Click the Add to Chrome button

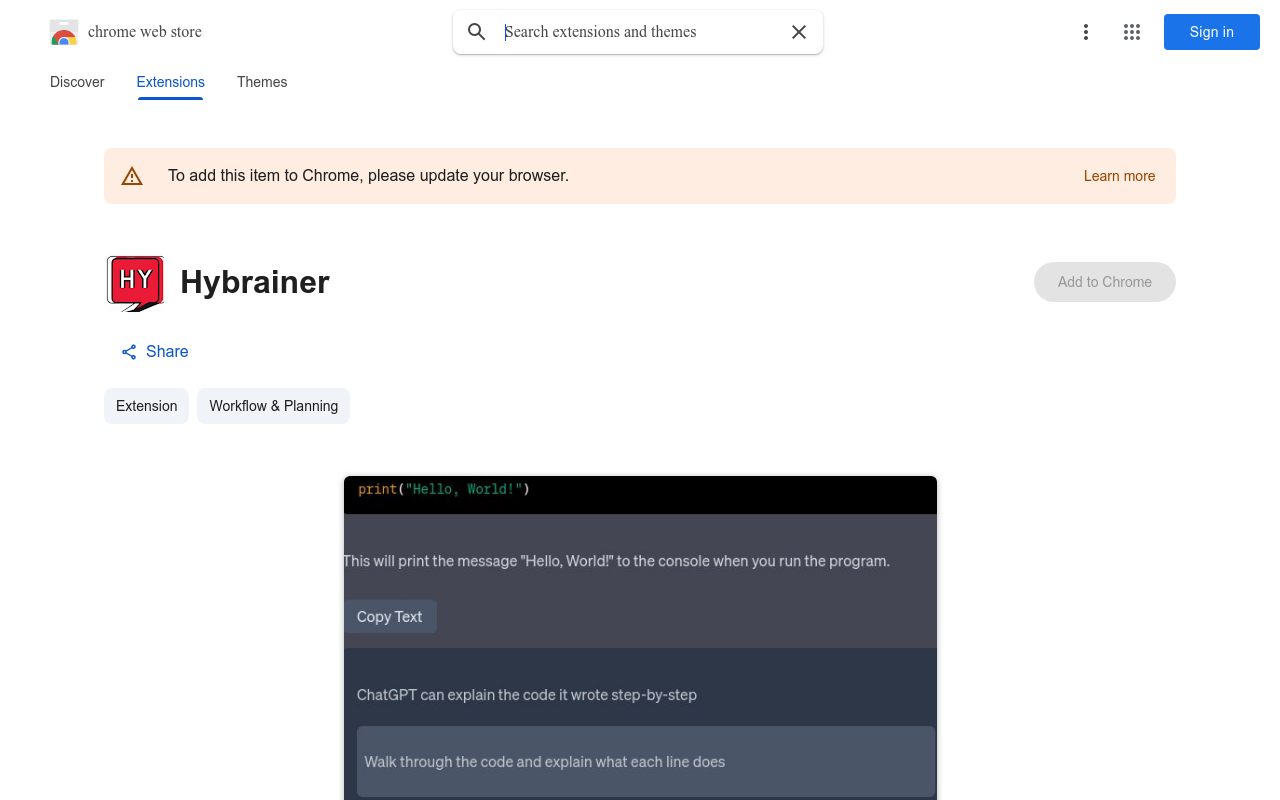pyautogui.click(x=1104, y=282)
